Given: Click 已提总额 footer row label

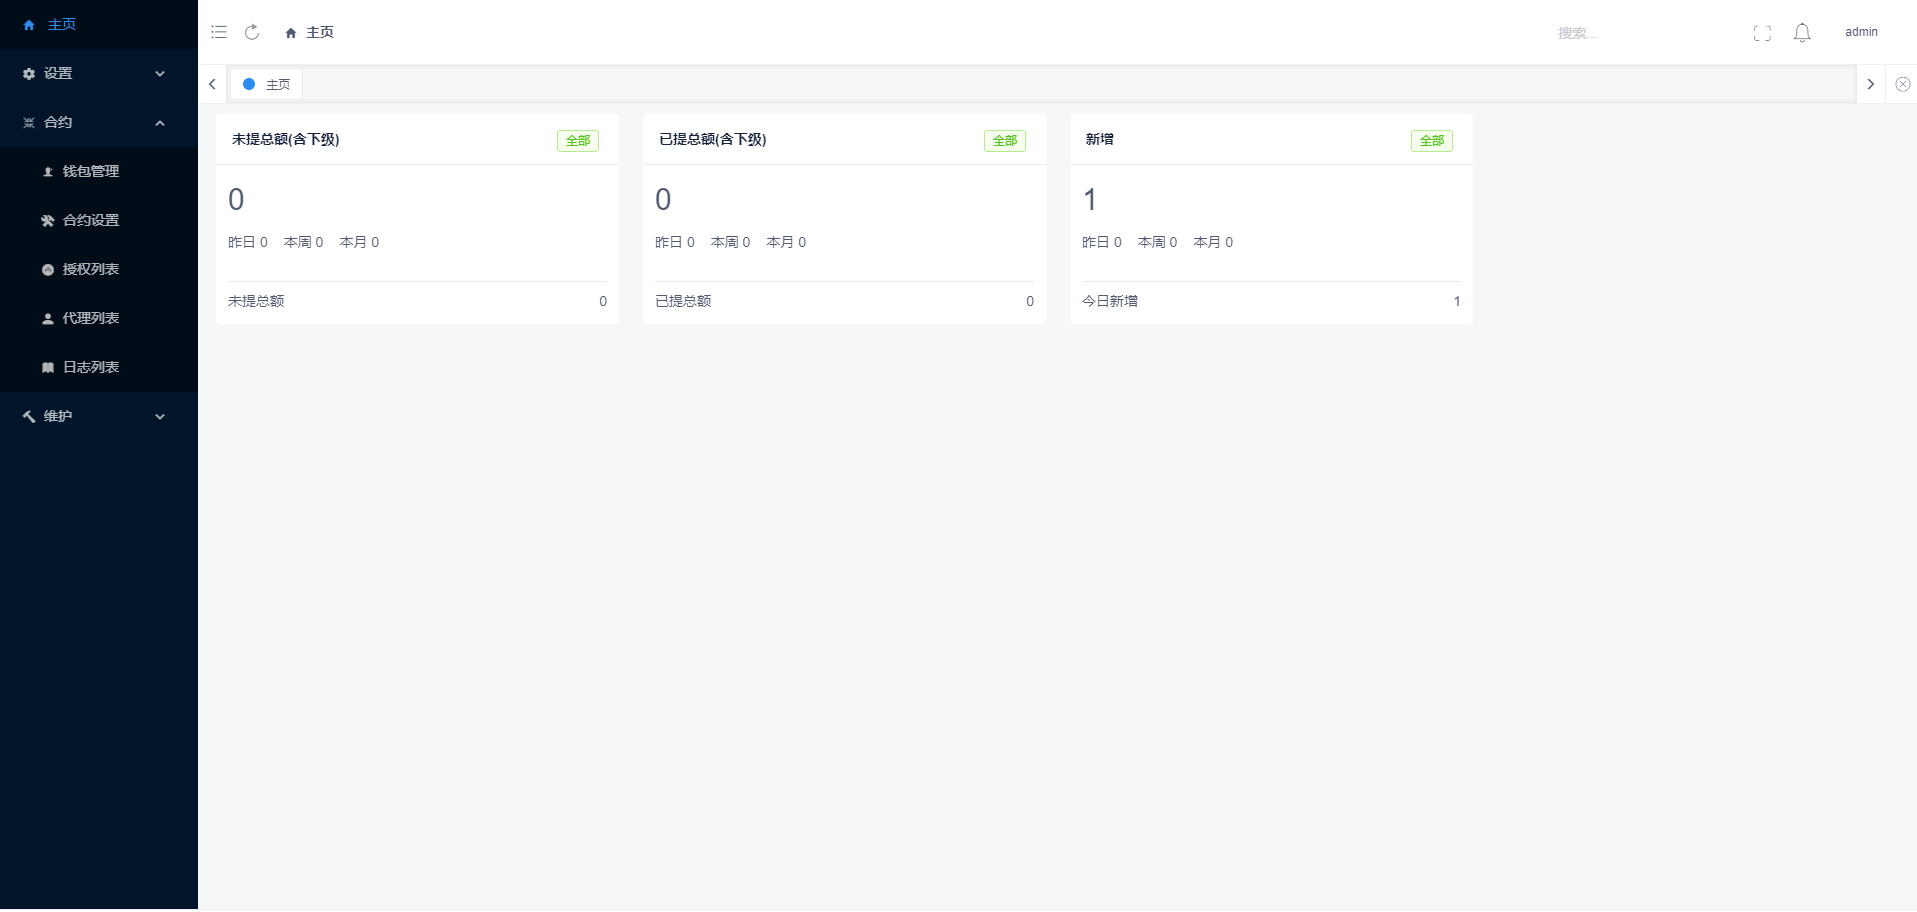Looking at the screenshot, I should click(x=683, y=301).
